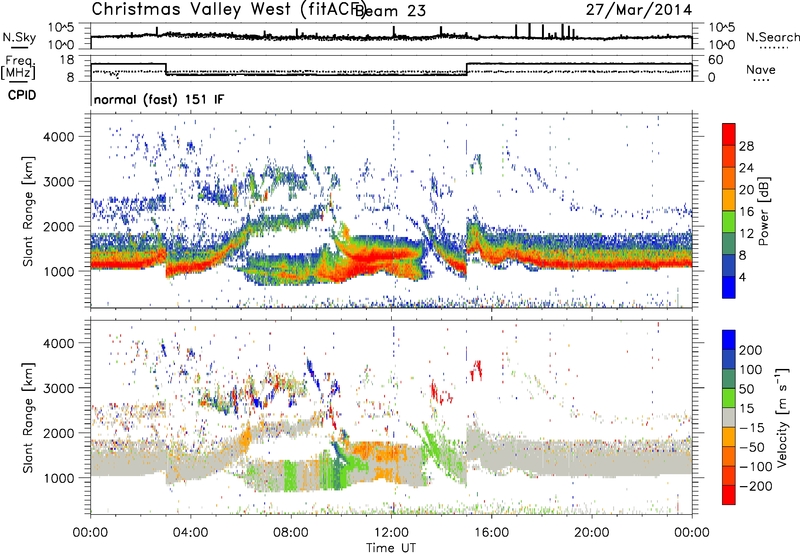Click the "20" value on Power colorbar
The height and width of the screenshot is (554, 800).
pos(746,190)
